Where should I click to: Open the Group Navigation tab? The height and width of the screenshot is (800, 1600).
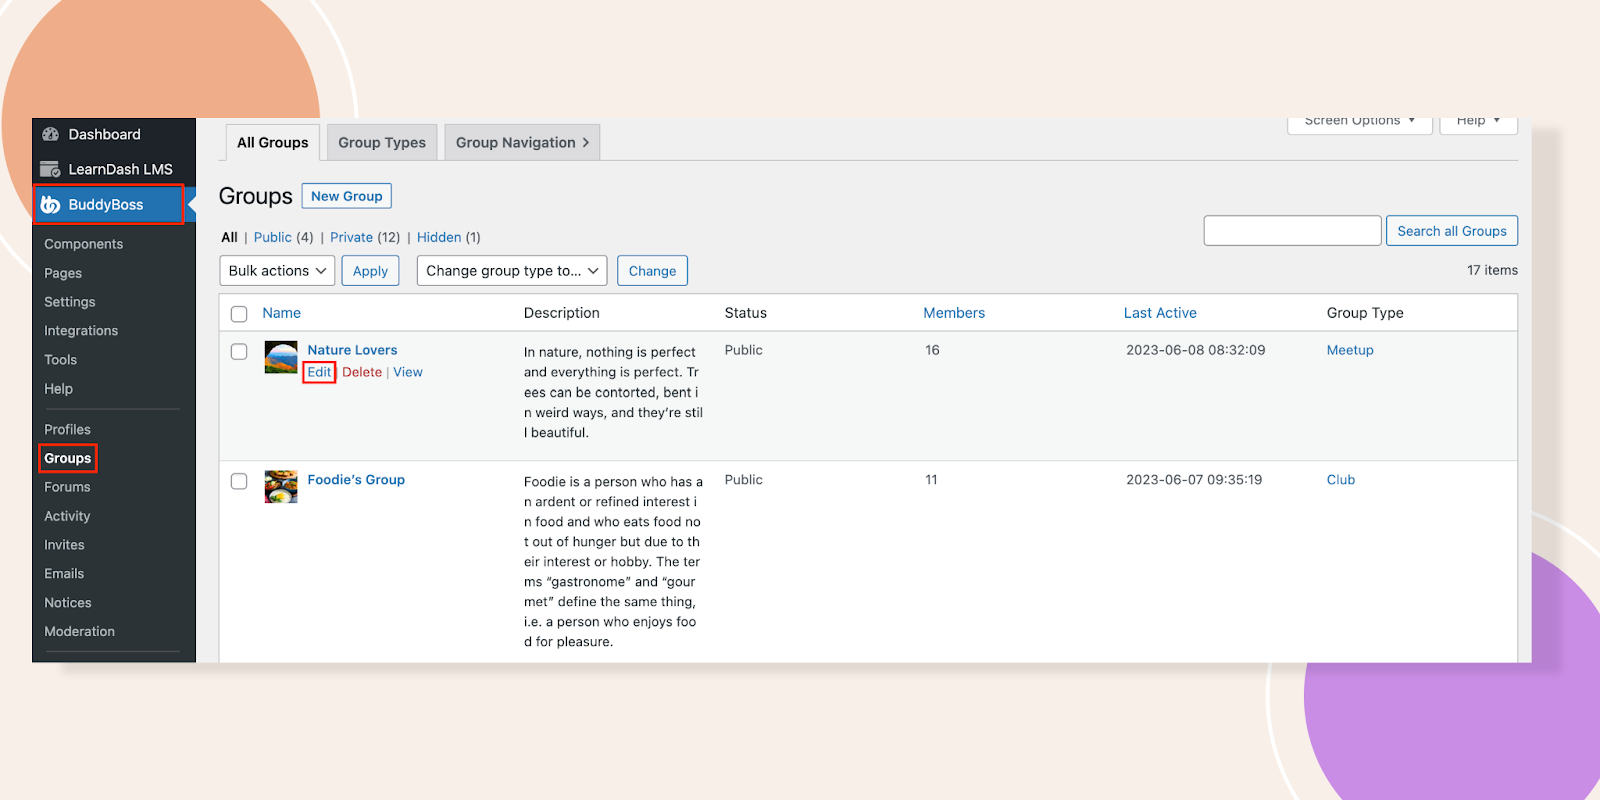(522, 142)
